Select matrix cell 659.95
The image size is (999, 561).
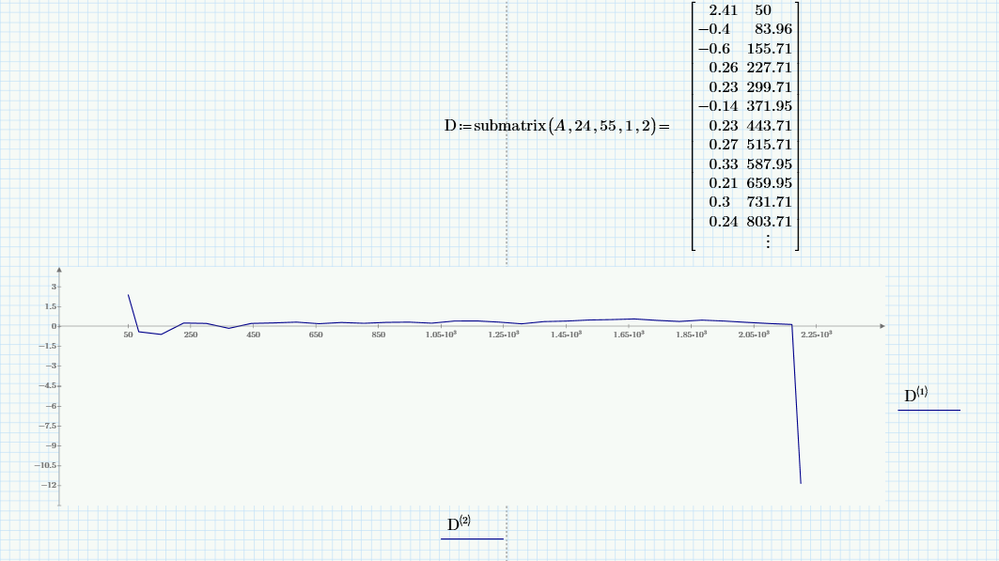[769, 183]
